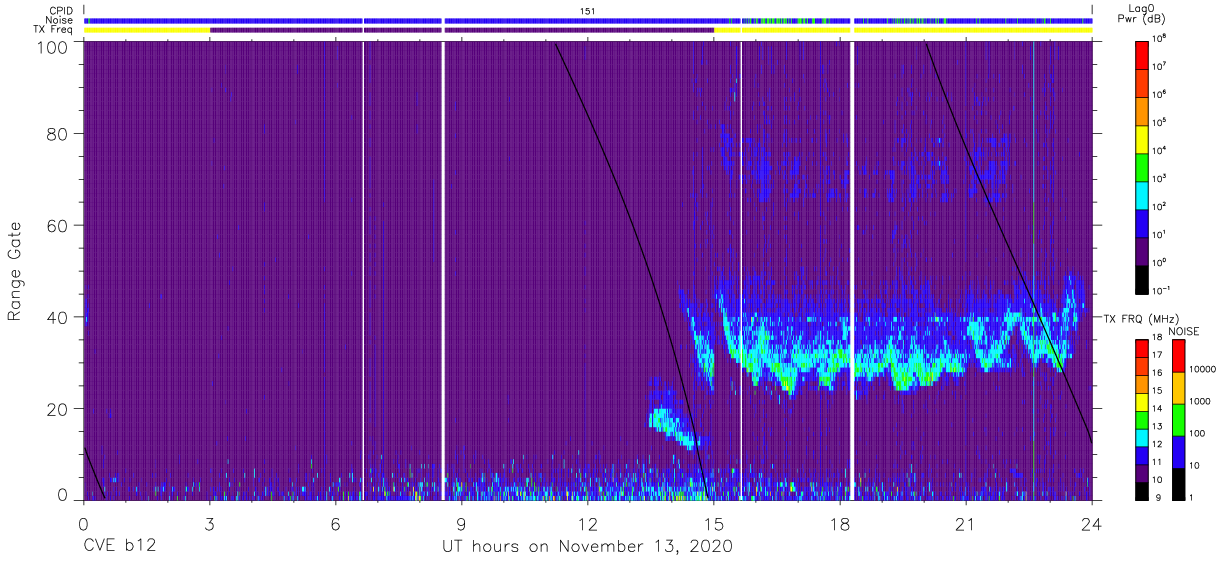Click the CPID value '151'
Screen dimensions: 1228x567
point(587,11)
